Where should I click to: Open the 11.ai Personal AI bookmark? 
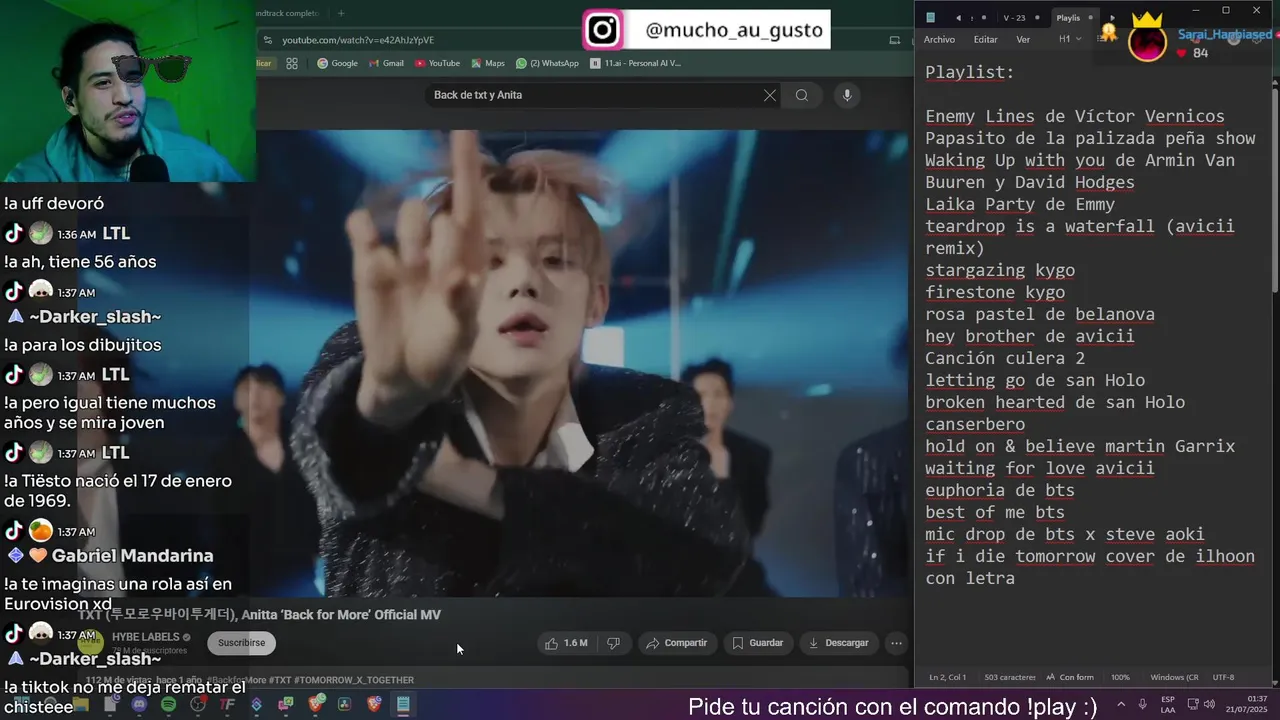[635, 63]
